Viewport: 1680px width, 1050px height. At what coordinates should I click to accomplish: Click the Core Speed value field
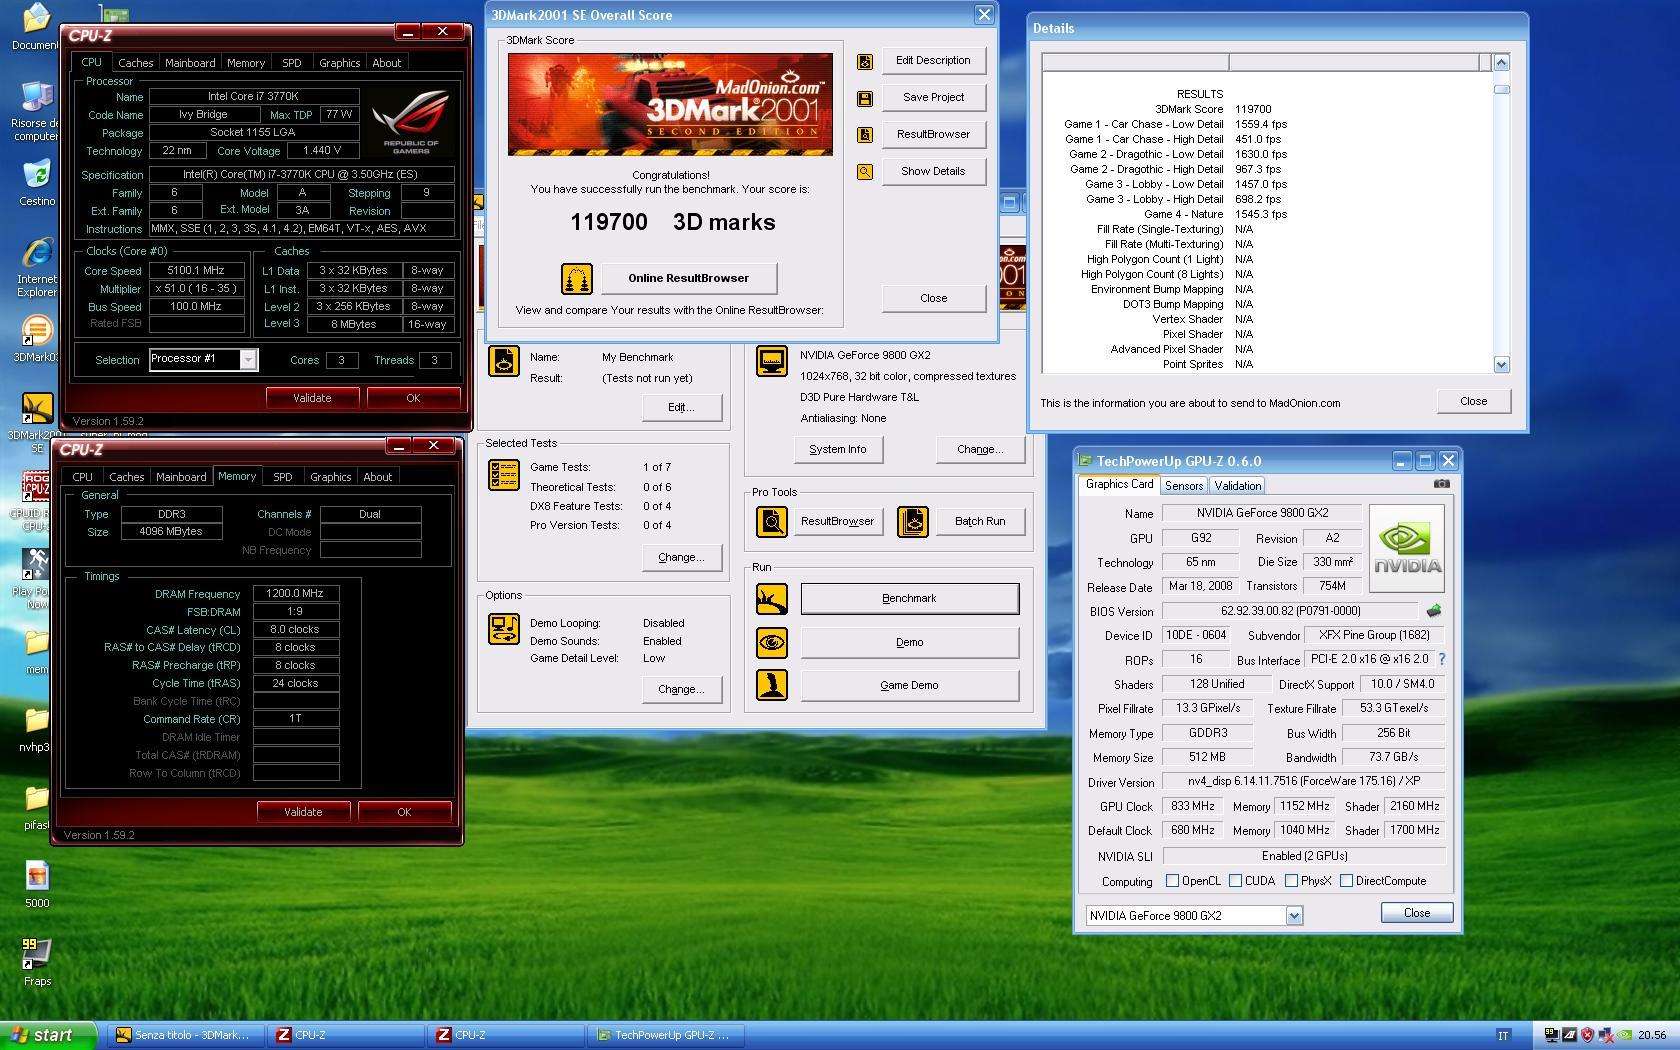pos(196,271)
